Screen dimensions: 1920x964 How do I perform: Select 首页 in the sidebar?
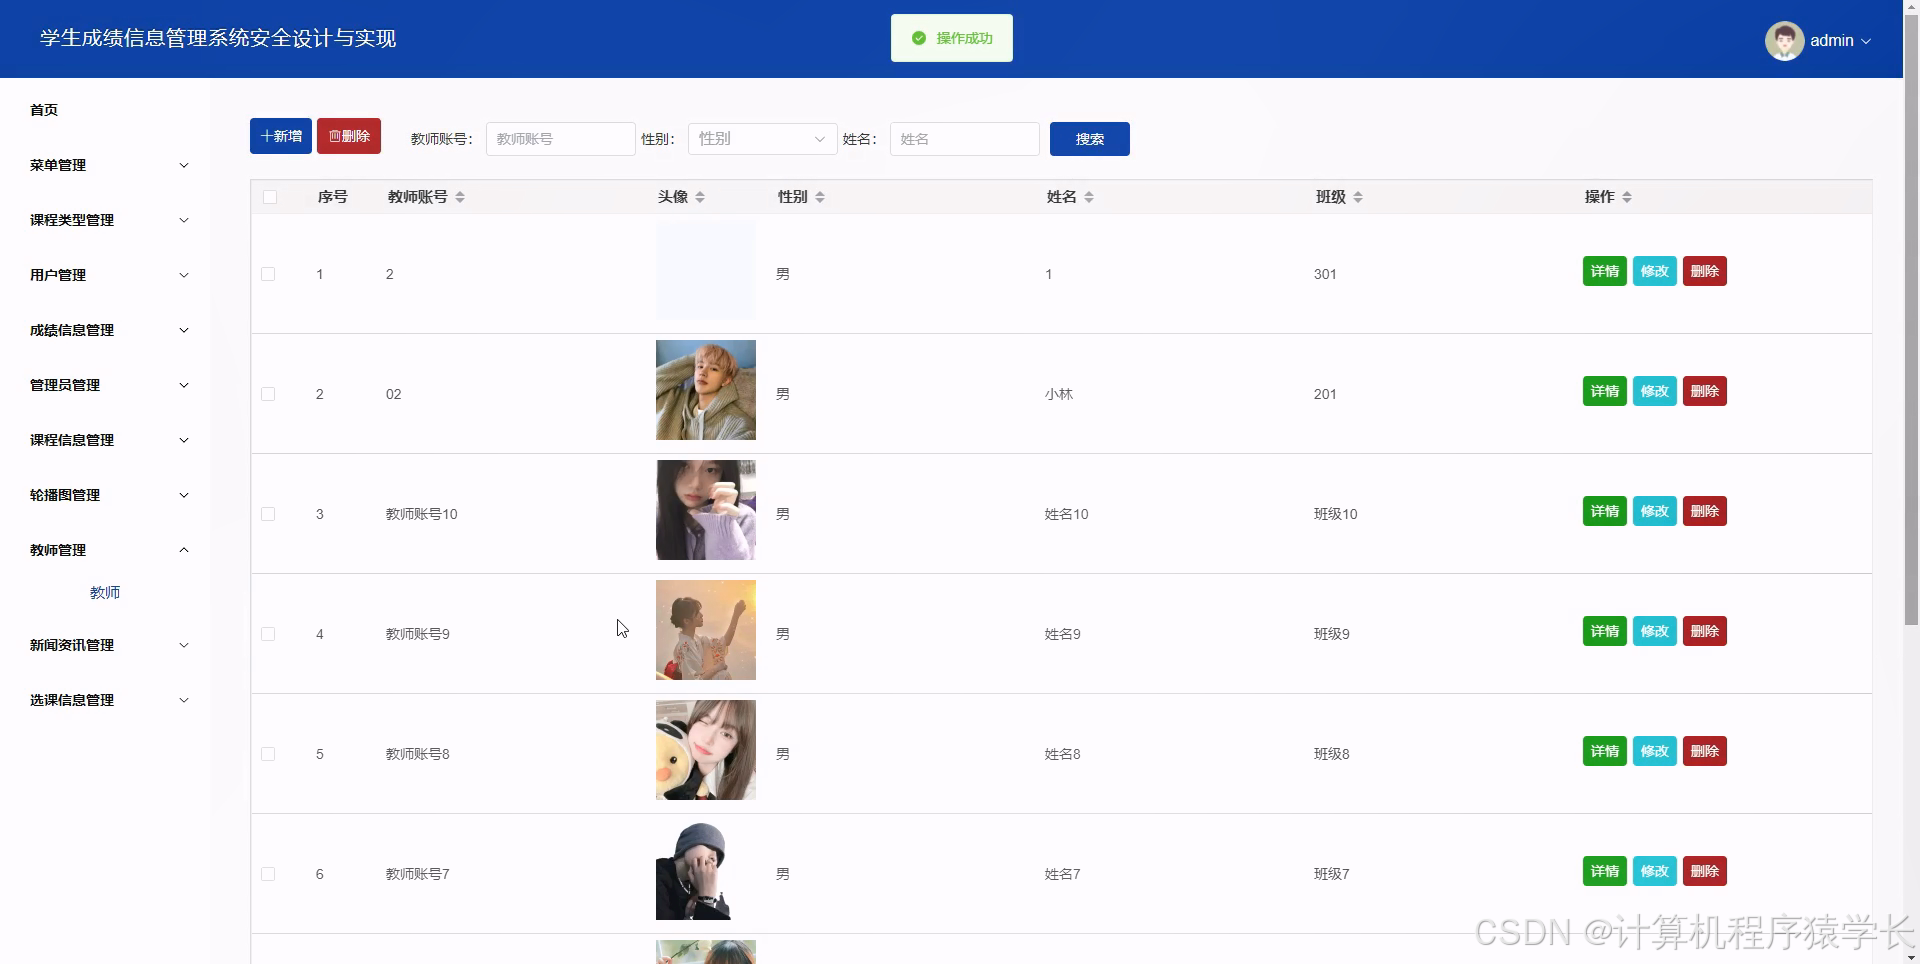[x=44, y=110]
